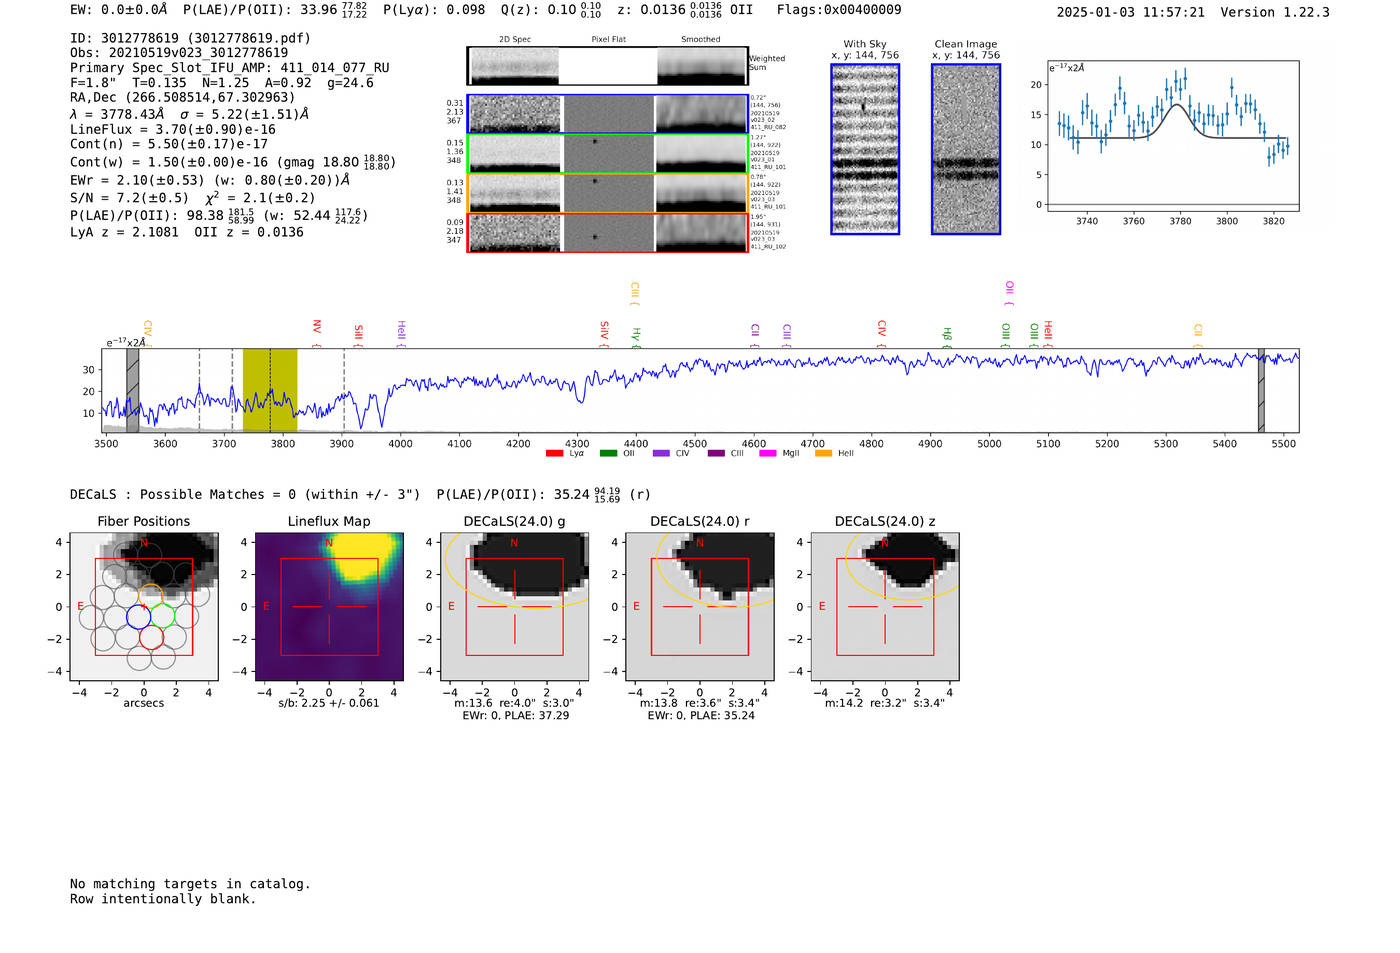This screenshot has height=953, width=1400.
Task: Click the 's/b: 2.25 +/- 0.061' caption
Action: (329, 703)
